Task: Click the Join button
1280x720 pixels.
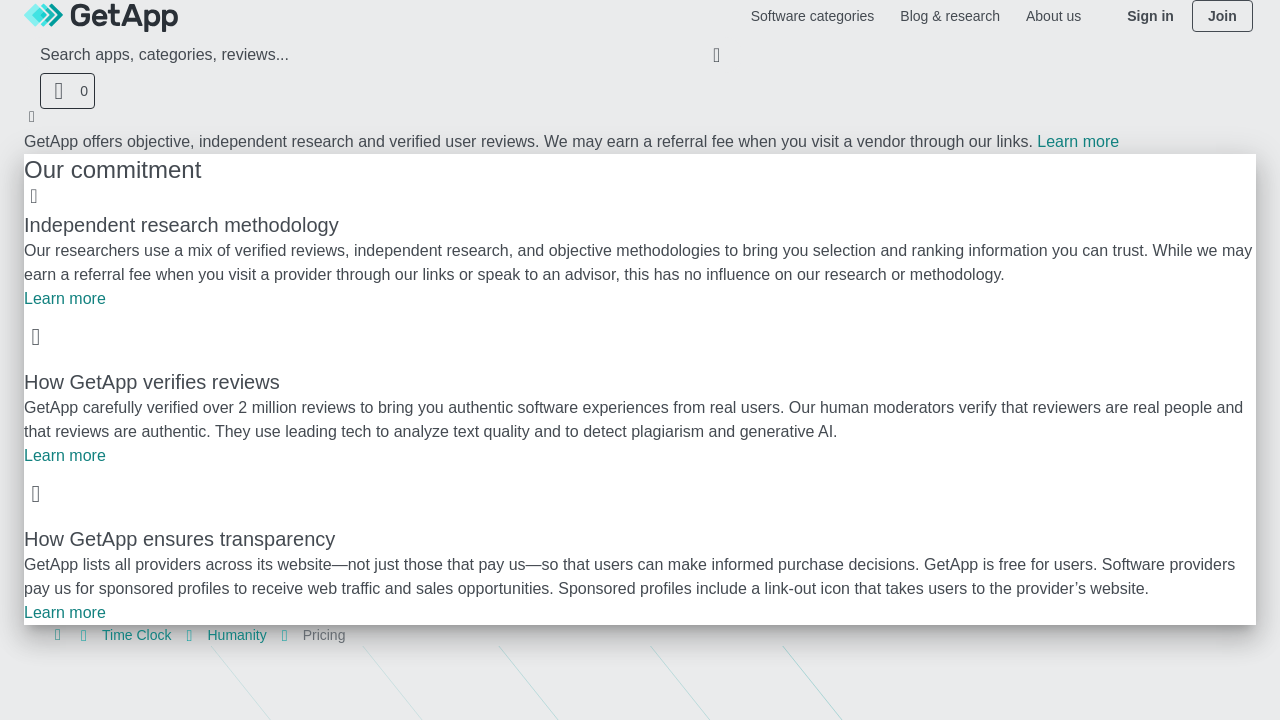Action: (1222, 16)
